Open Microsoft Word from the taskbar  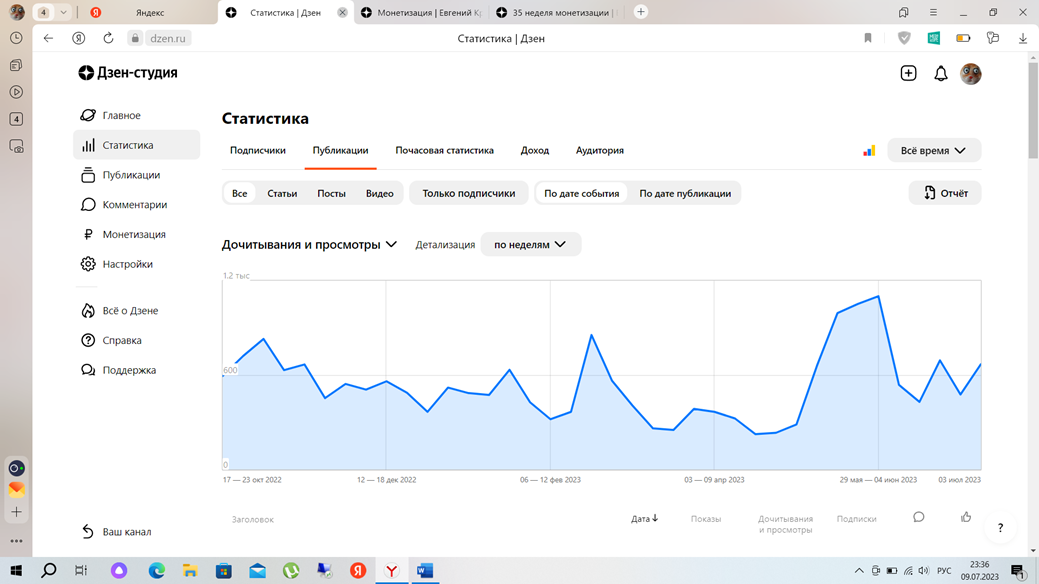[x=425, y=571]
